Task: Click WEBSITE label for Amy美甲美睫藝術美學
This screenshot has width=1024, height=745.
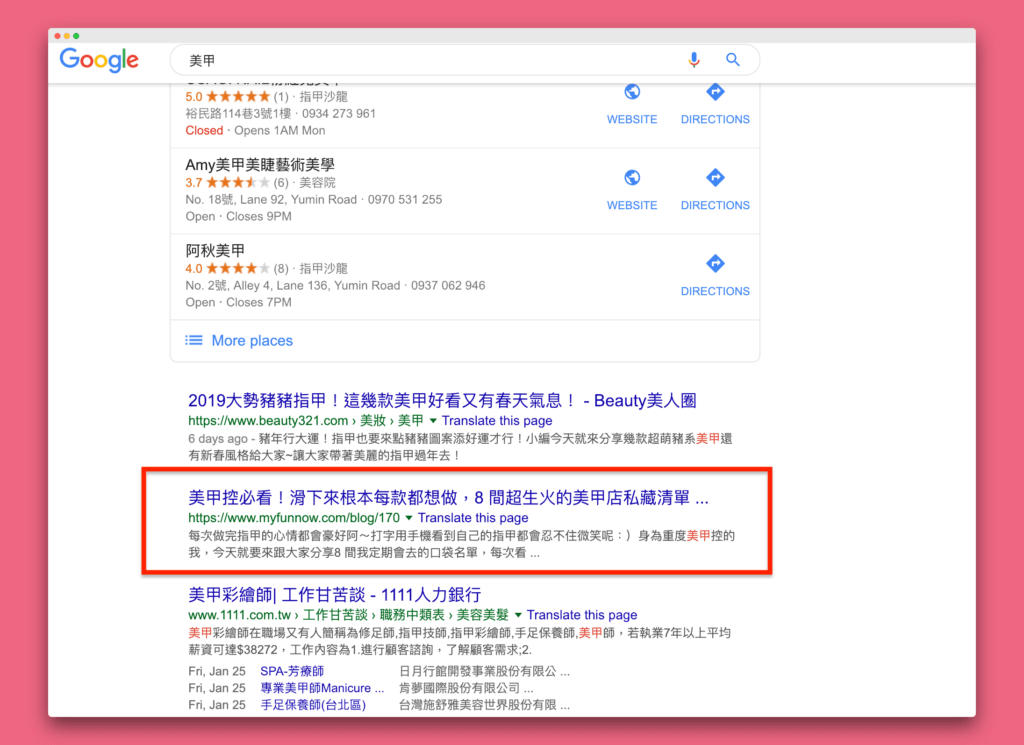Action: point(632,205)
